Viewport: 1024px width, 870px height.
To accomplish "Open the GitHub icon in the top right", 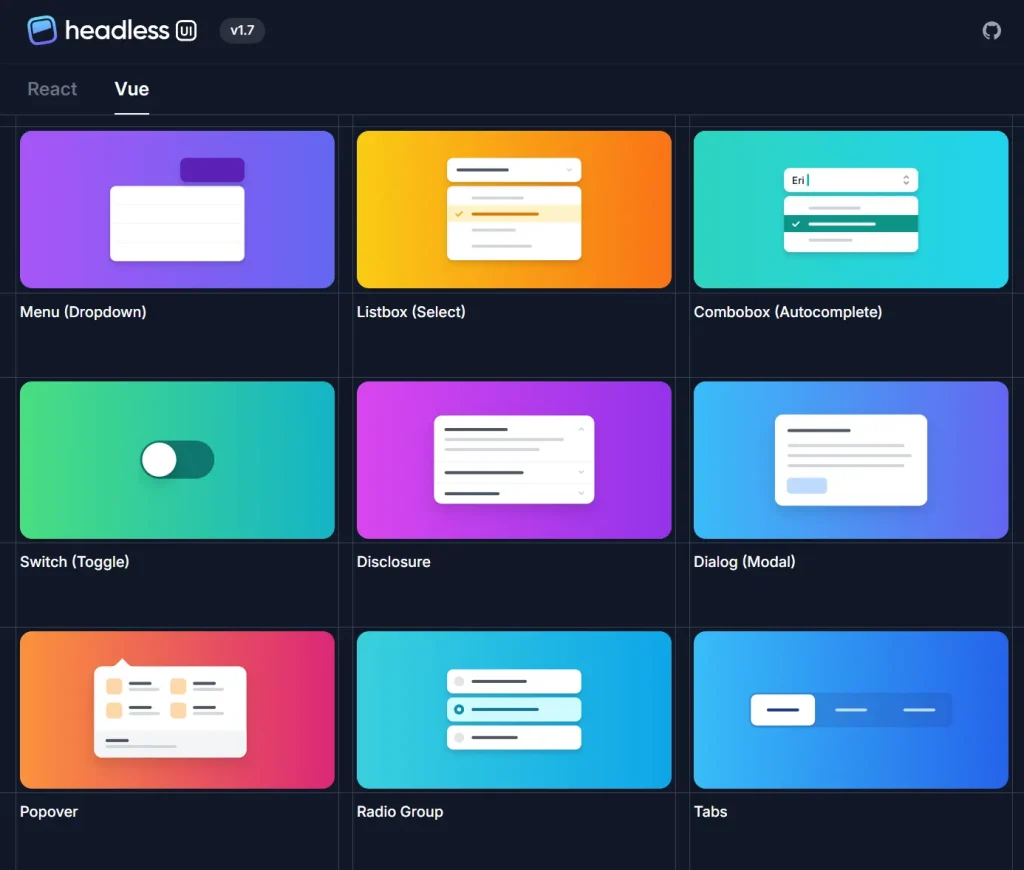I will click(991, 30).
